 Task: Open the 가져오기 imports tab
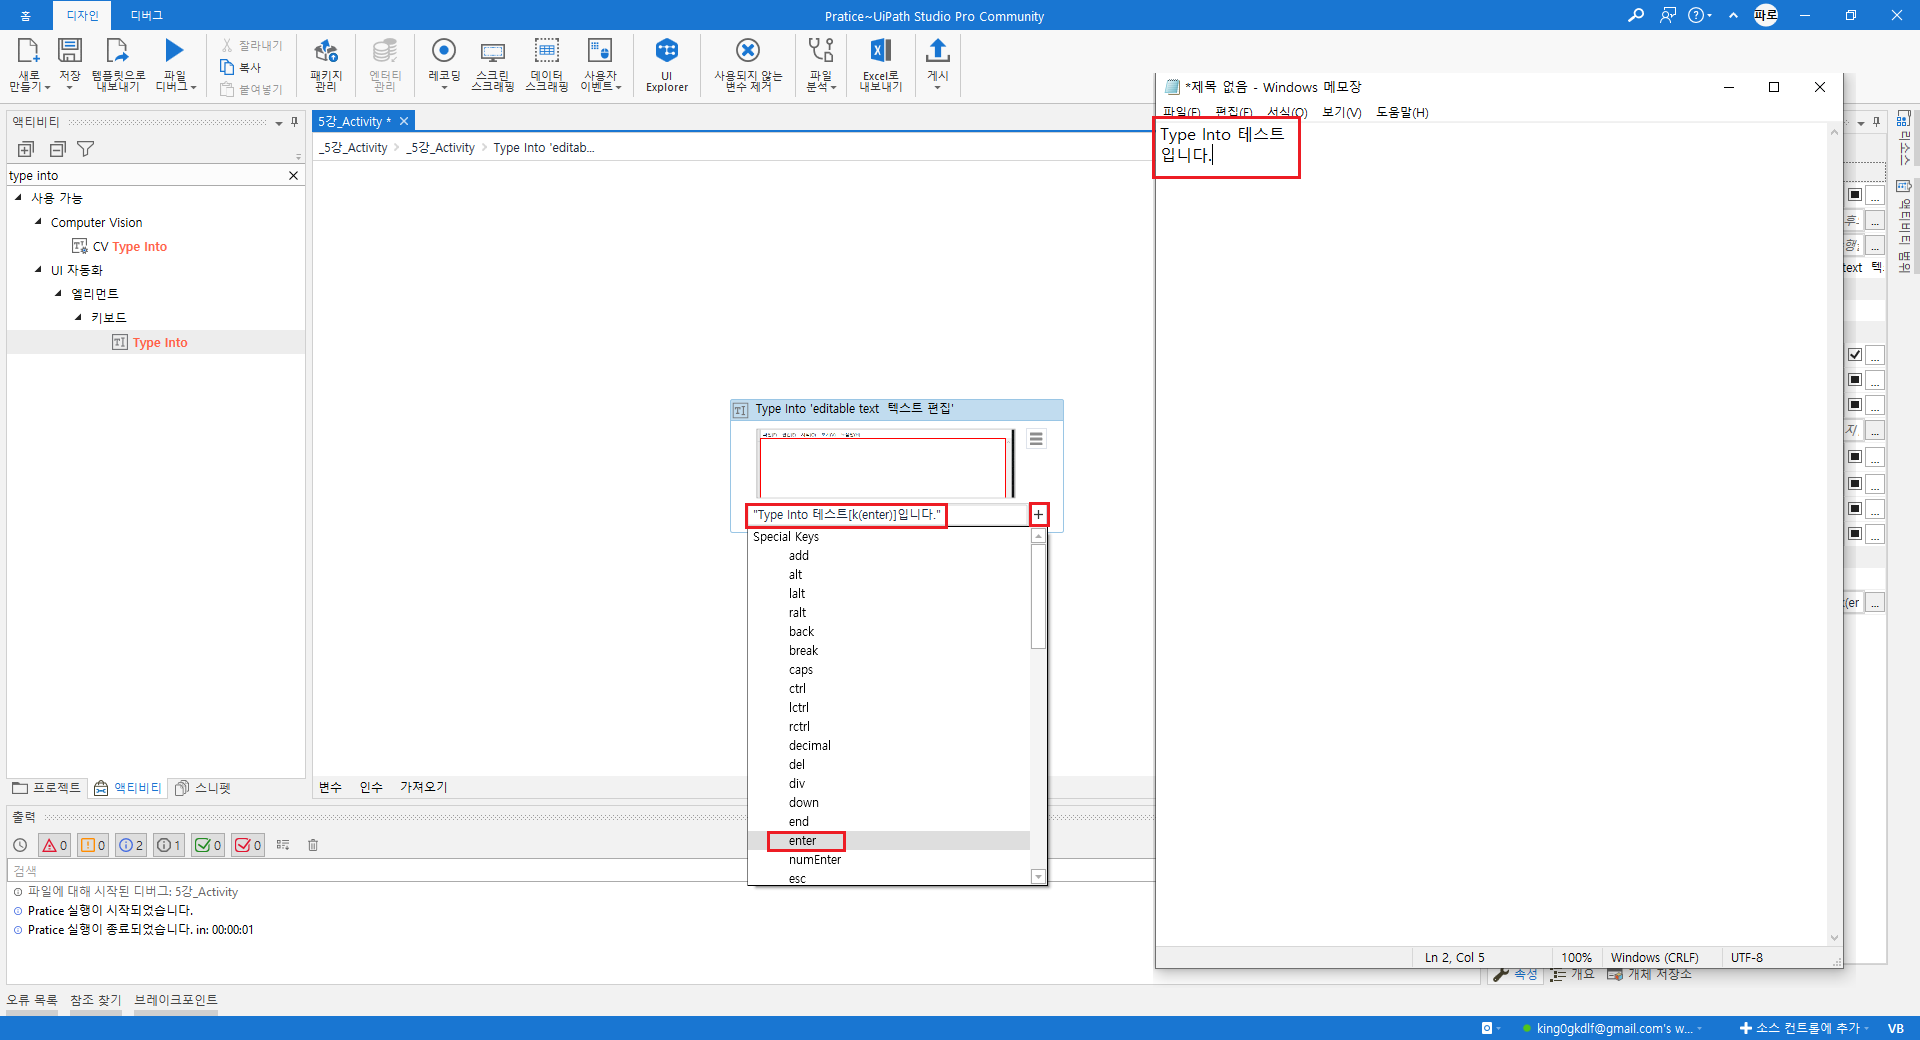[423, 787]
